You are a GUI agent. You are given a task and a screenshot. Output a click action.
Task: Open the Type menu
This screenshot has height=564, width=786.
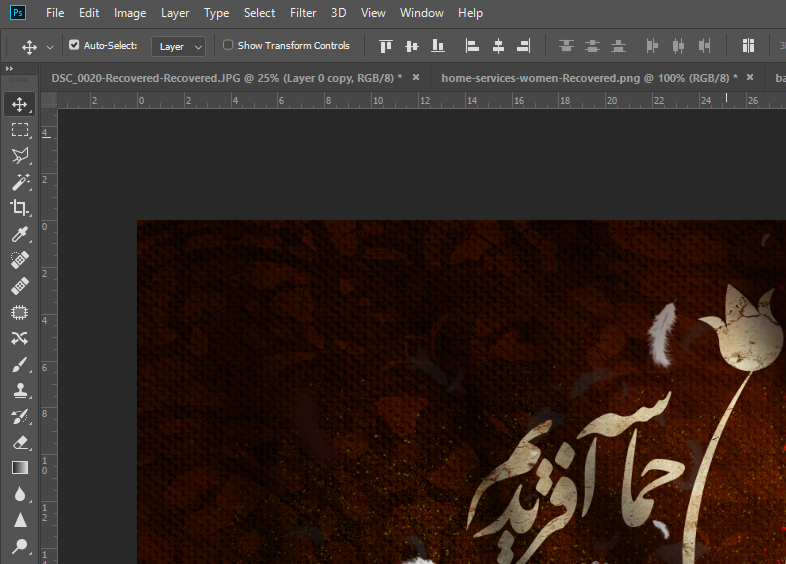click(x=217, y=13)
